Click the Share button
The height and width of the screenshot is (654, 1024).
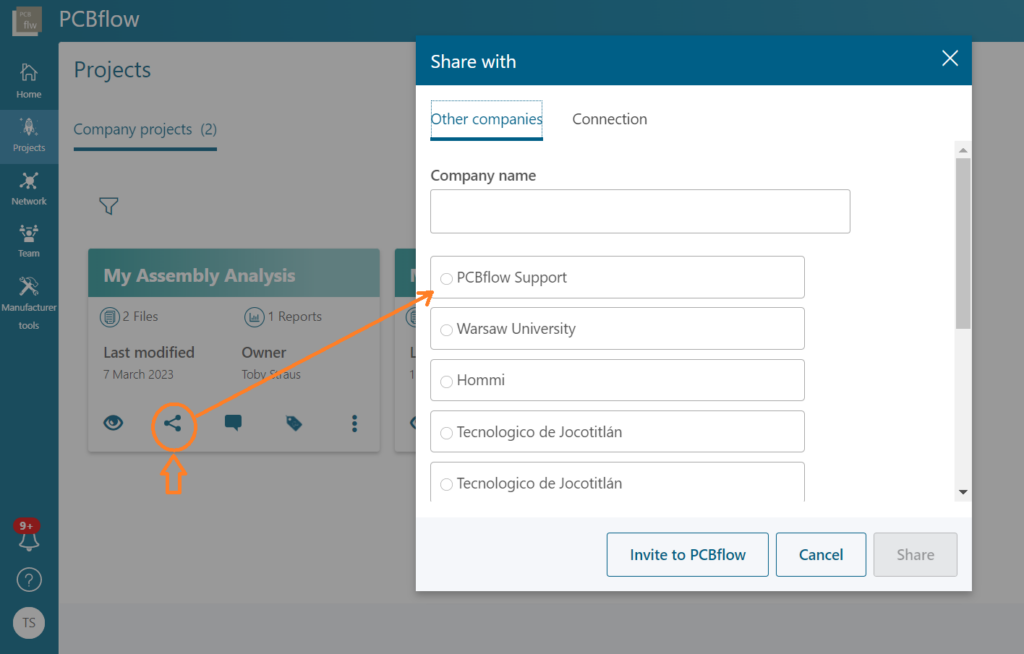916,555
